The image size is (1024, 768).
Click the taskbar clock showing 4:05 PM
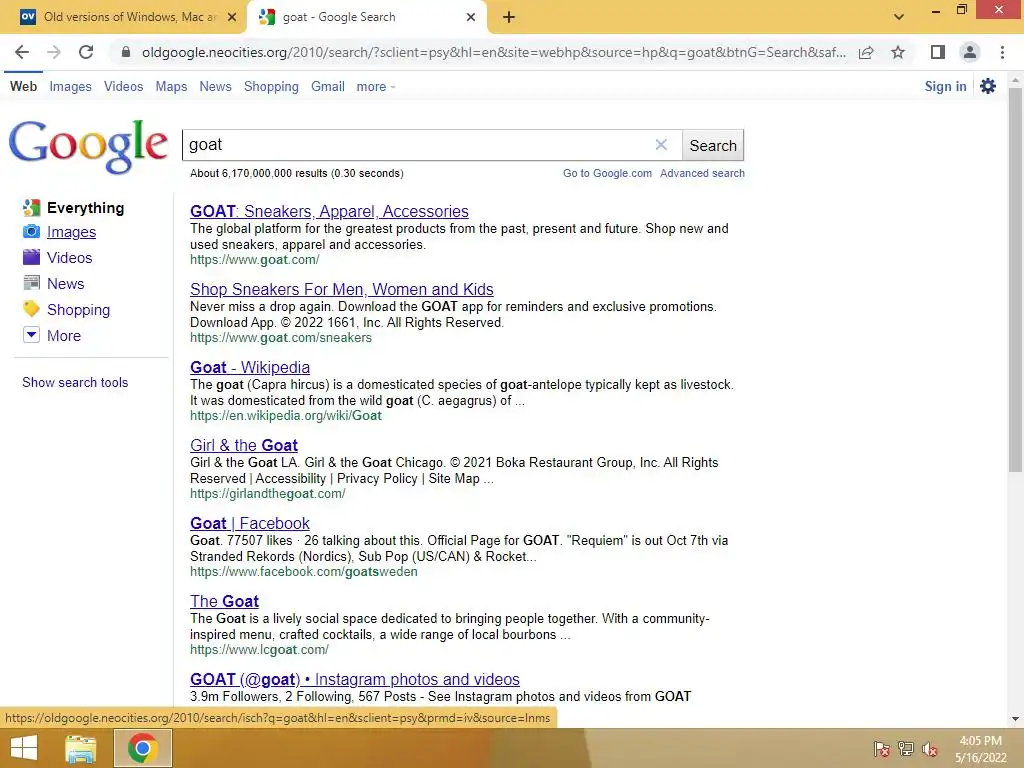coord(980,749)
